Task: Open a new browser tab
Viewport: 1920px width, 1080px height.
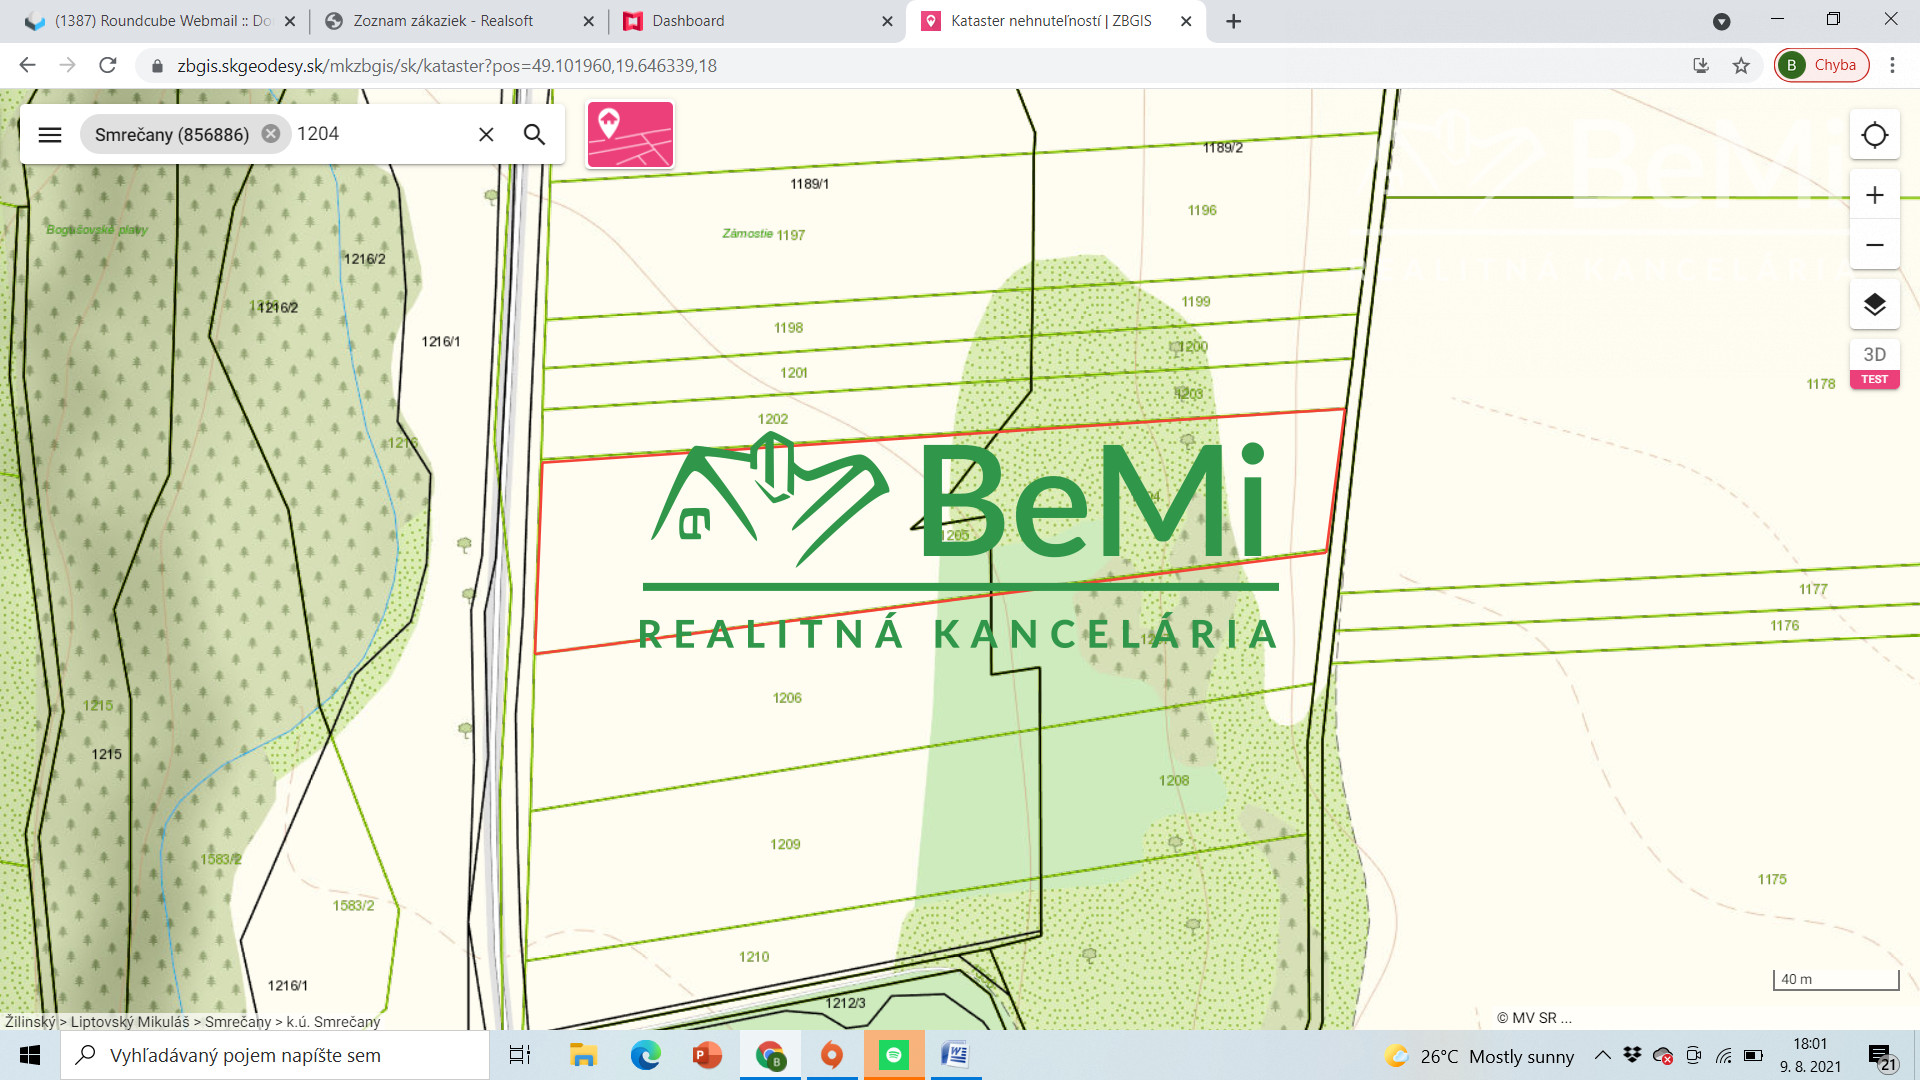Action: point(1234,21)
